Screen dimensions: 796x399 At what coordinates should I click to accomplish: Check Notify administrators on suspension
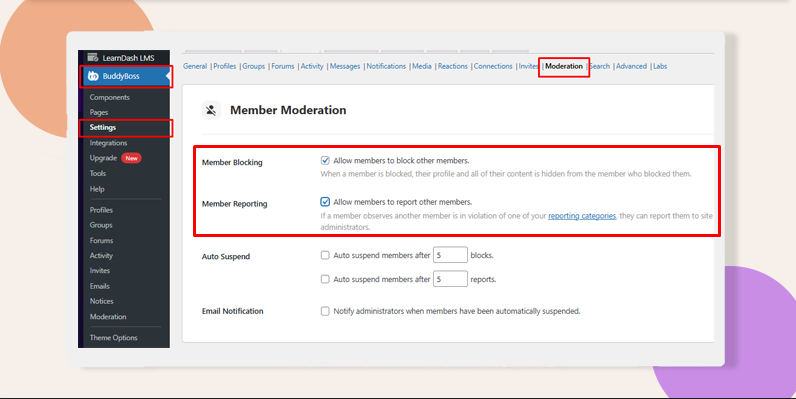[x=325, y=311]
